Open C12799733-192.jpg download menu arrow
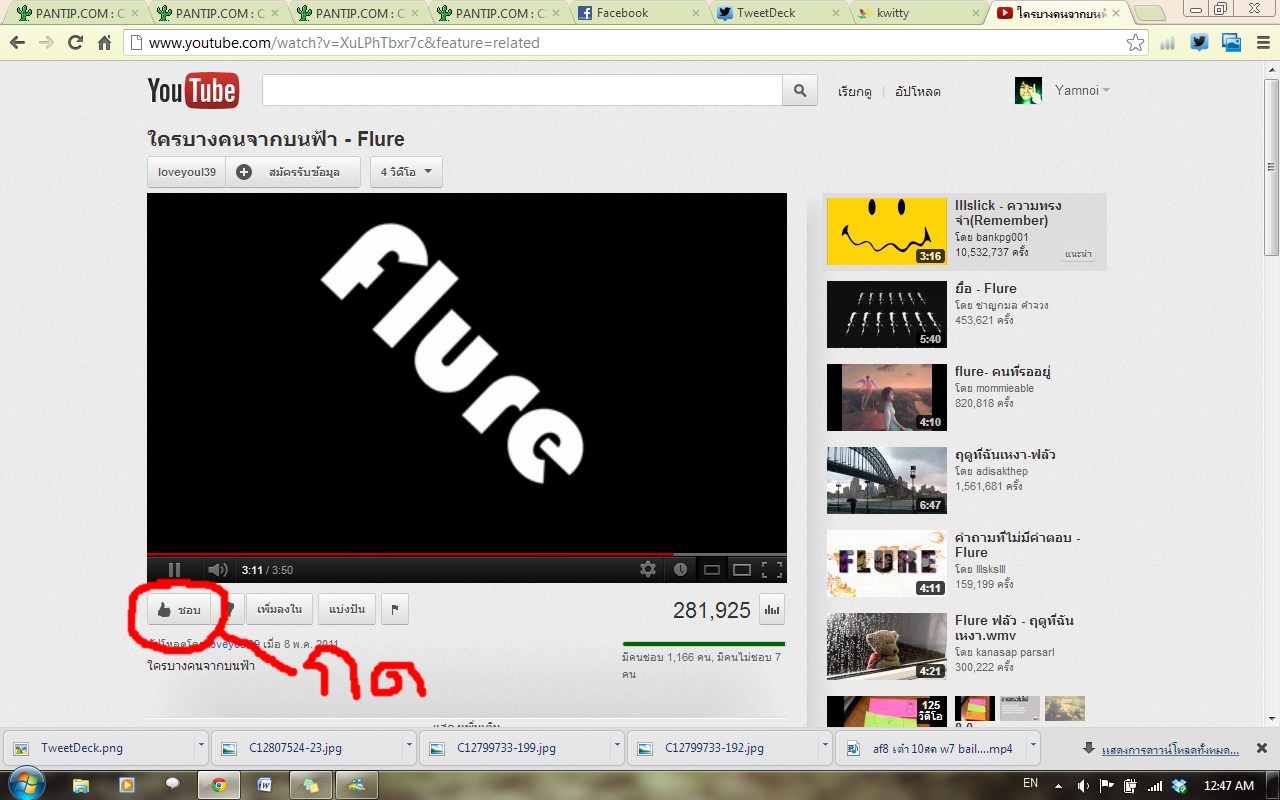This screenshot has width=1280, height=800. point(825,747)
